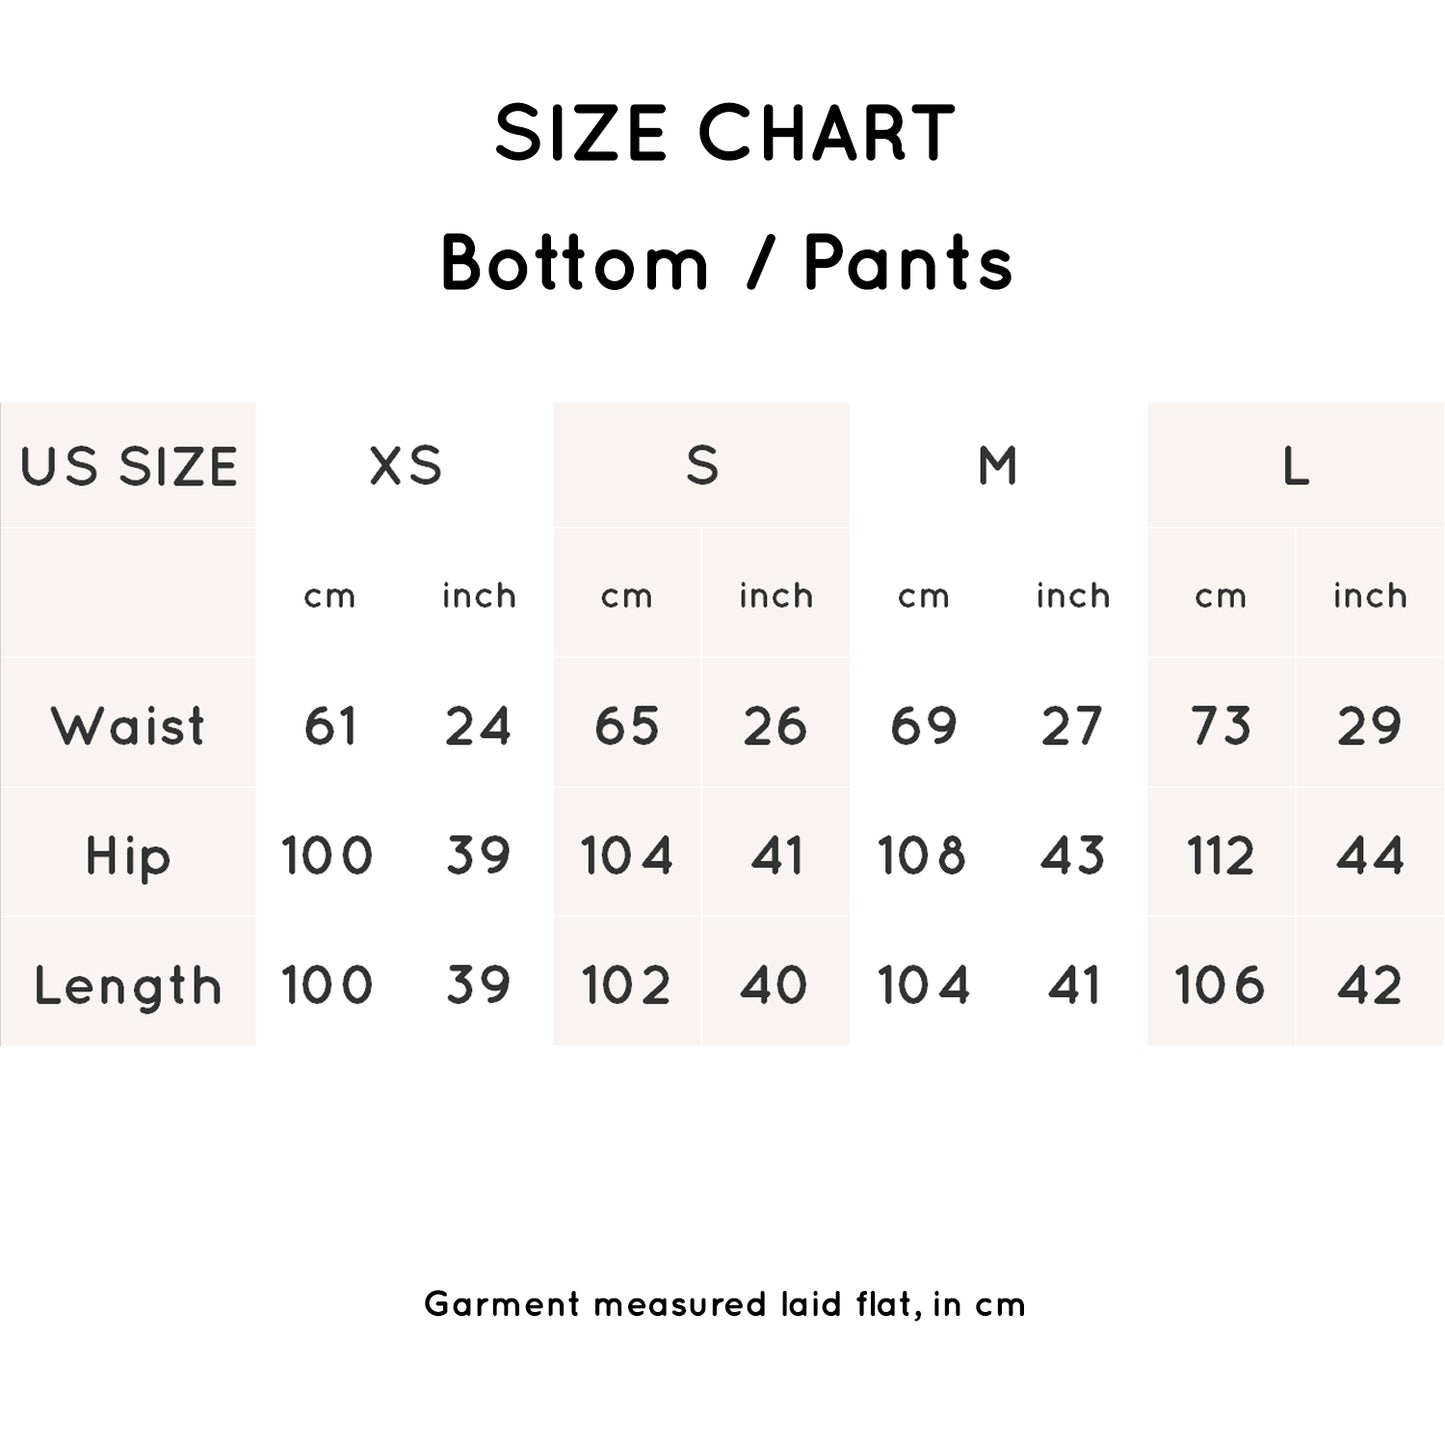
Task: Click L hip value 112 cm
Action: pyautogui.click(x=1220, y=856)
